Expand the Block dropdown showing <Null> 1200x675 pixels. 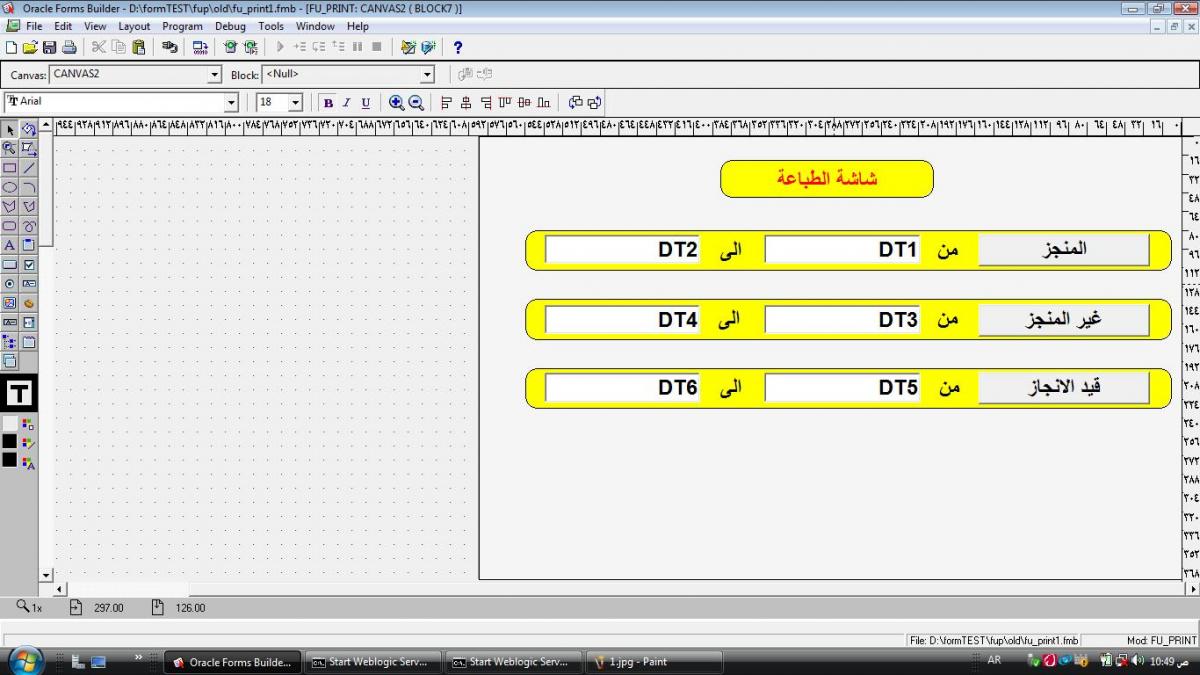427,75
